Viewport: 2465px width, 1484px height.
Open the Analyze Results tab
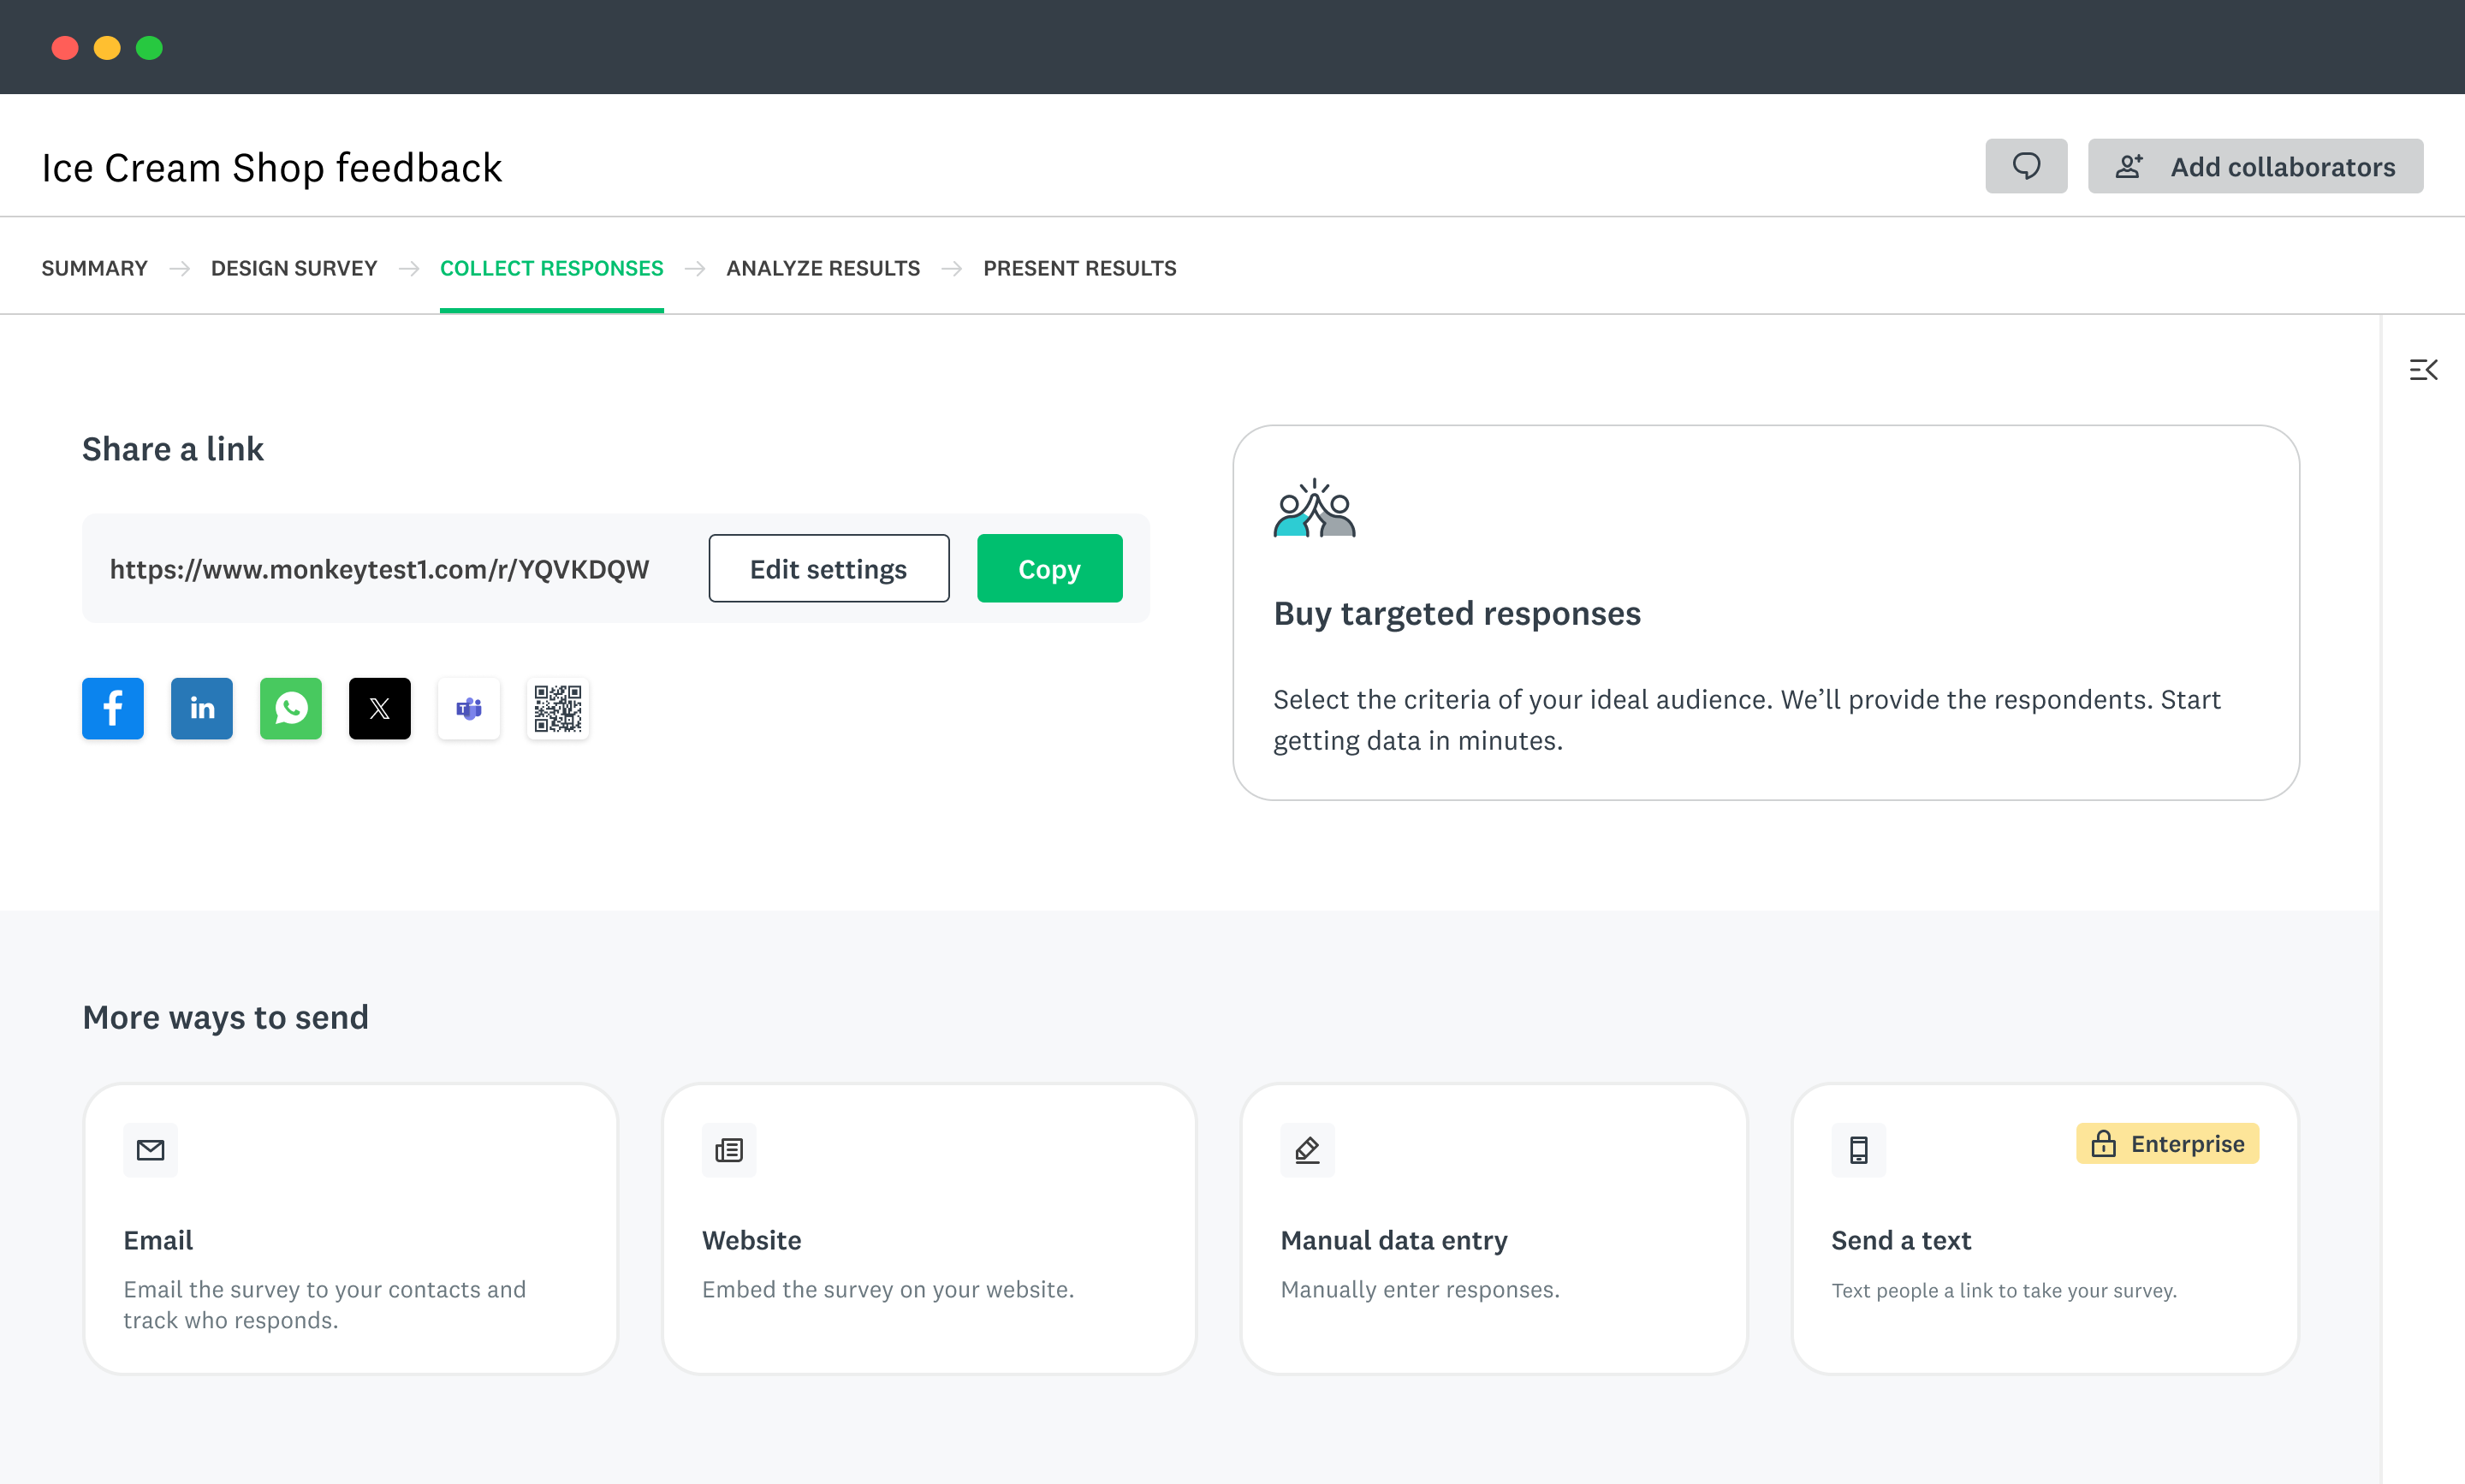[x=822, y=268]
